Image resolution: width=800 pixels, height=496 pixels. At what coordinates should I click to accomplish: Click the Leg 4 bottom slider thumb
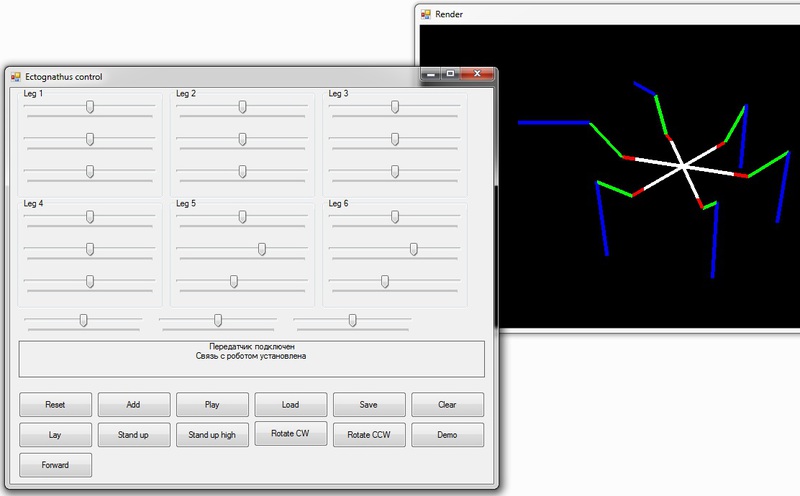90,282
